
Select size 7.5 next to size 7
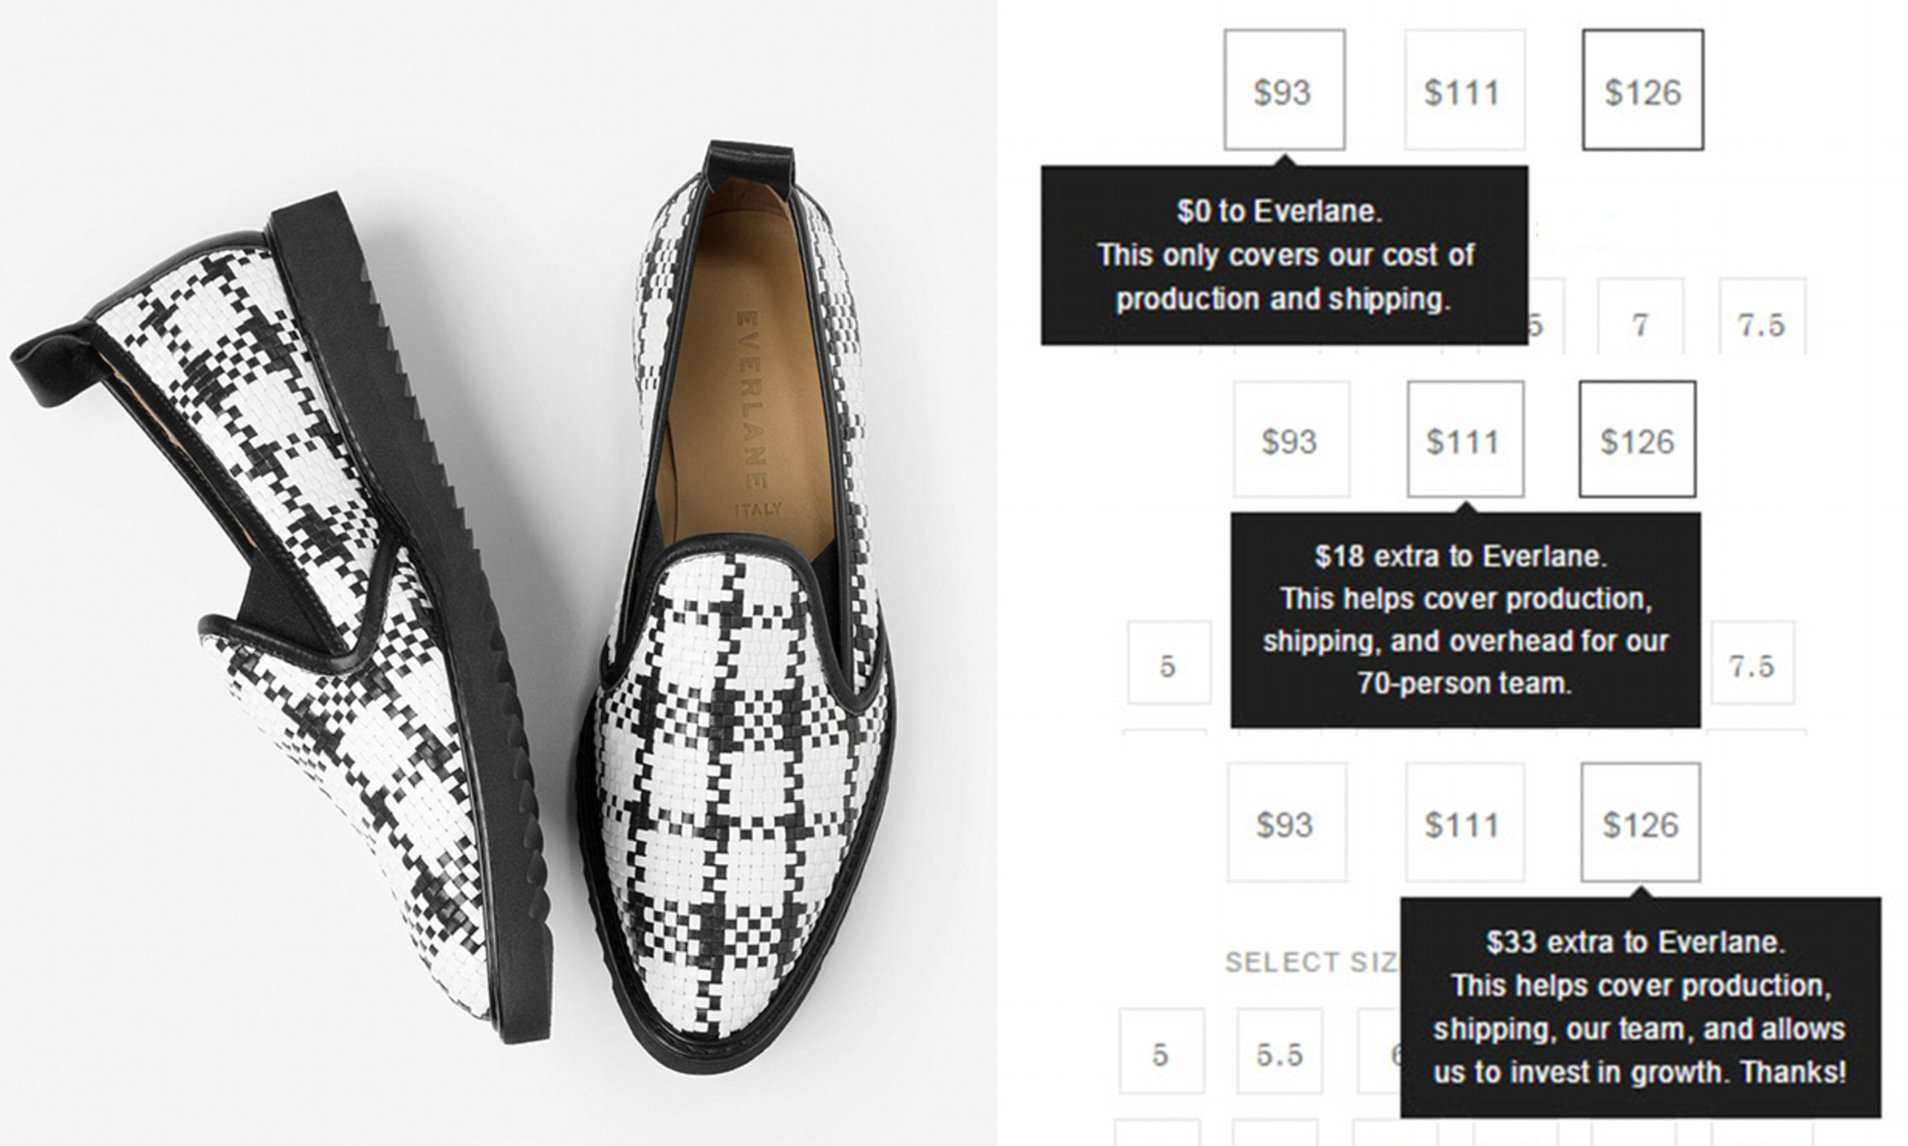(1761, 322)
